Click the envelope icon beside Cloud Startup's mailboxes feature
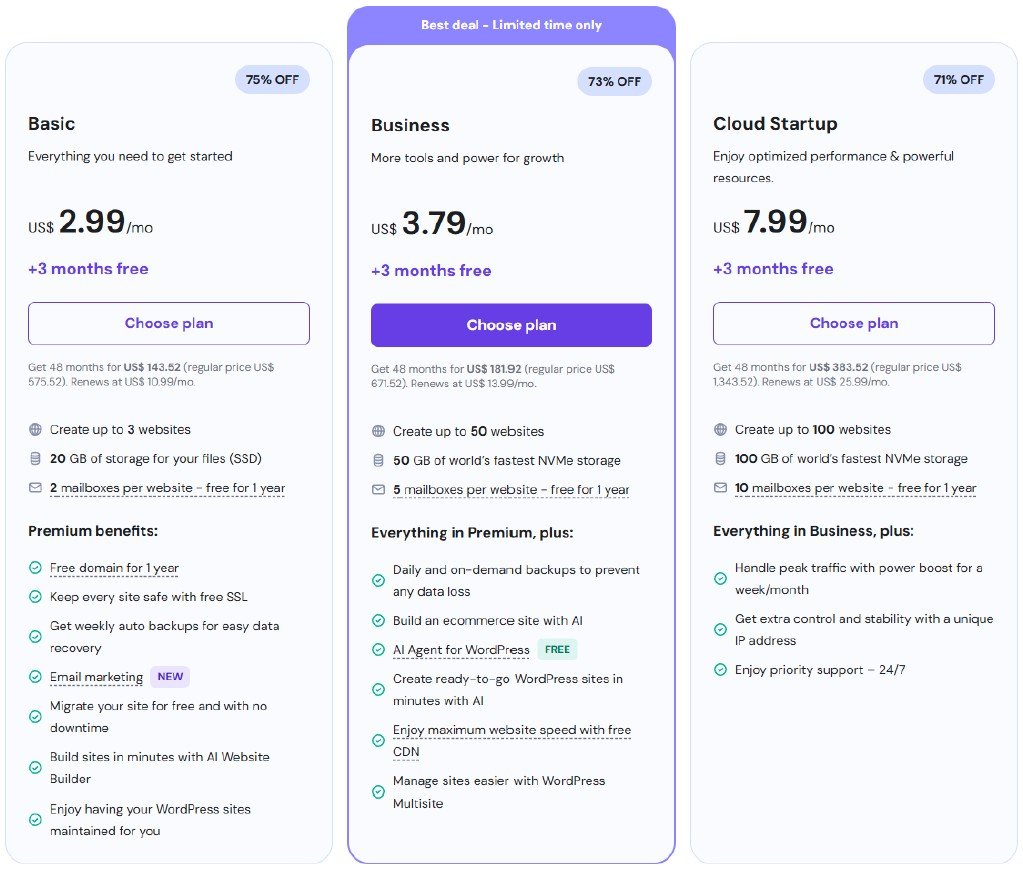1023x869 pixels. [x=720, y=488]
